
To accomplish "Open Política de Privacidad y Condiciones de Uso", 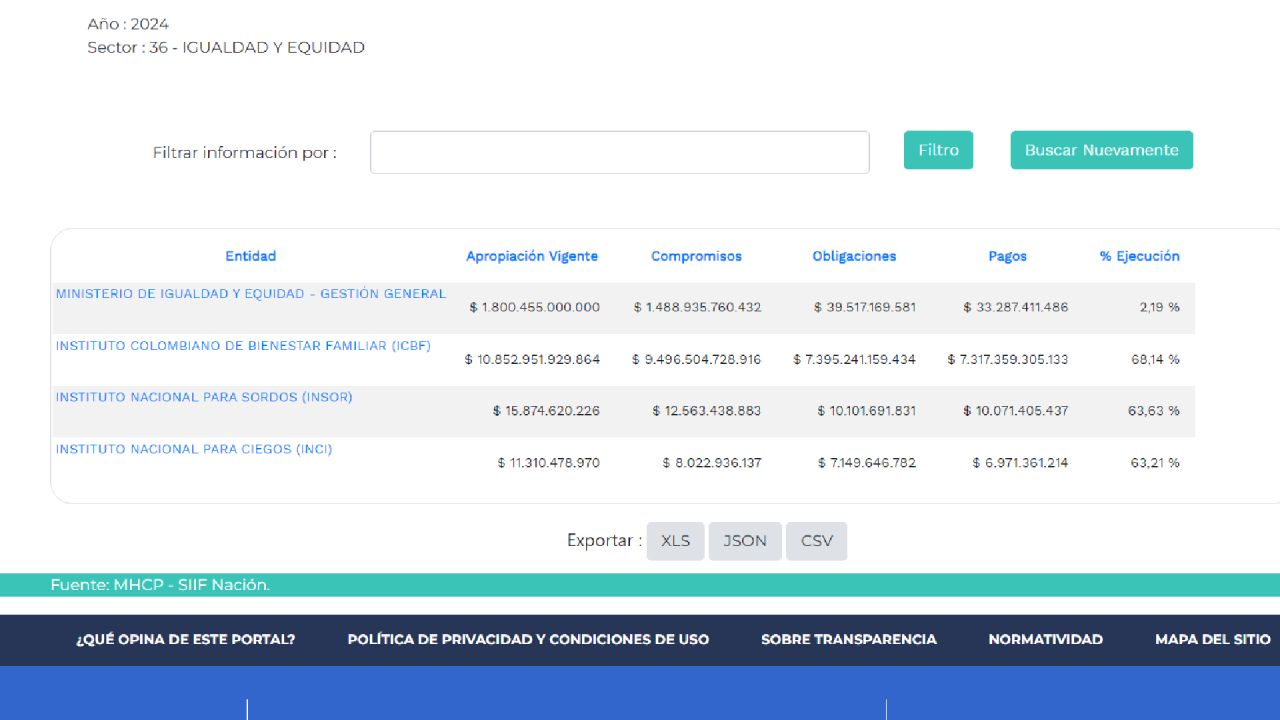I will (528, 640).
